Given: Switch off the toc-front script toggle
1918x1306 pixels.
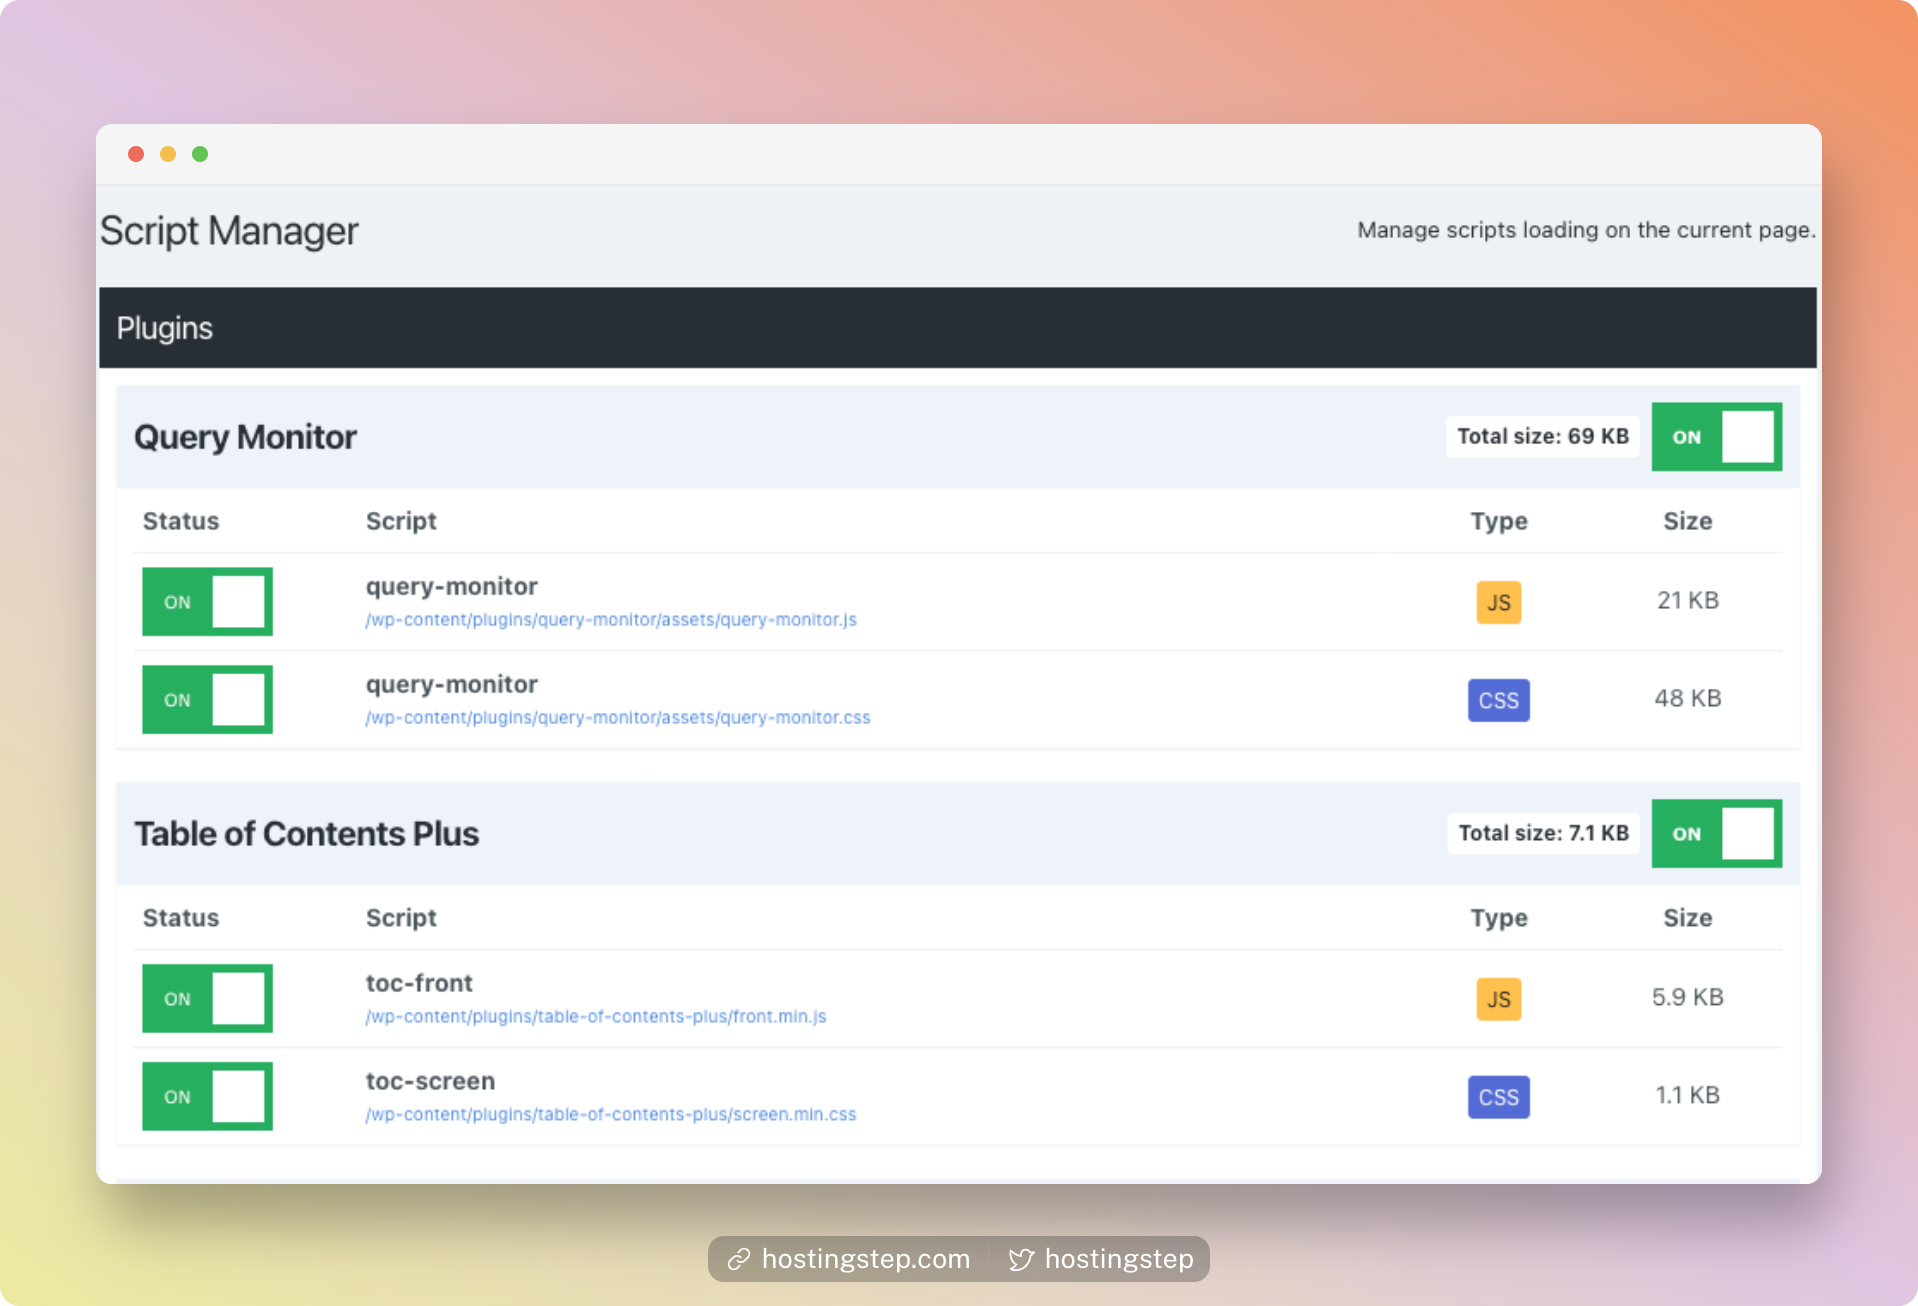Looking at the screenshot, I should click(207, 998).
